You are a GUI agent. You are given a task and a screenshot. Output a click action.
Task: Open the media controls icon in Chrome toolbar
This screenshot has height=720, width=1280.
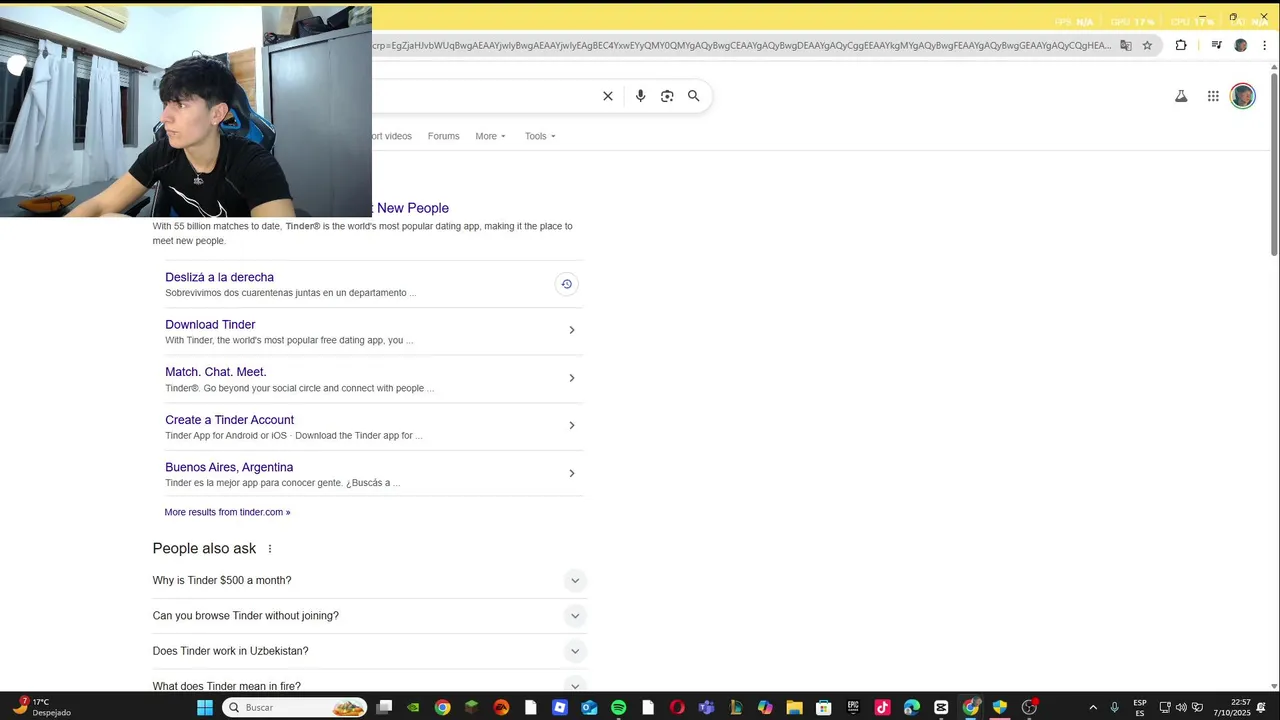(1216, 45)
